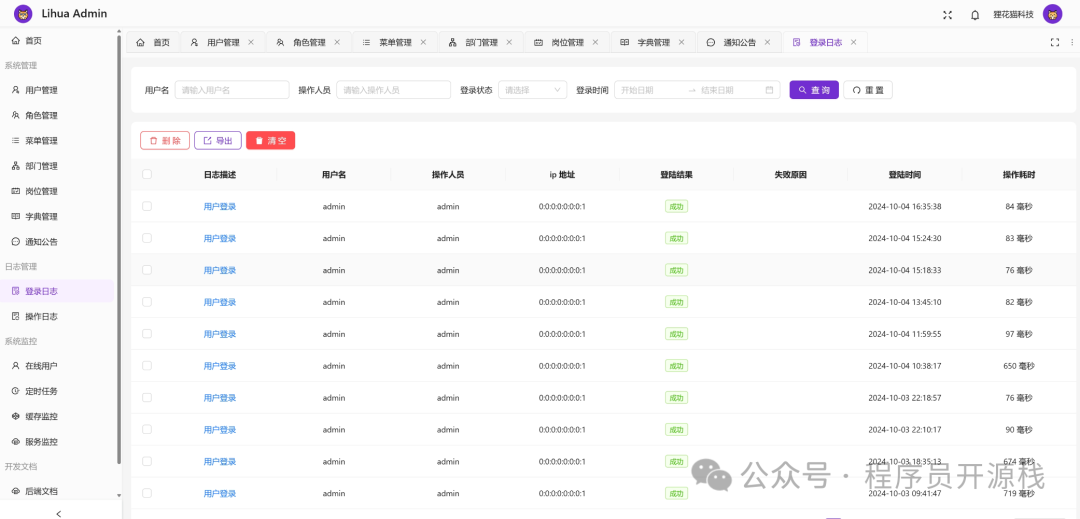
Task: Click 开始日期 start date field
Action: coord(650,90)
